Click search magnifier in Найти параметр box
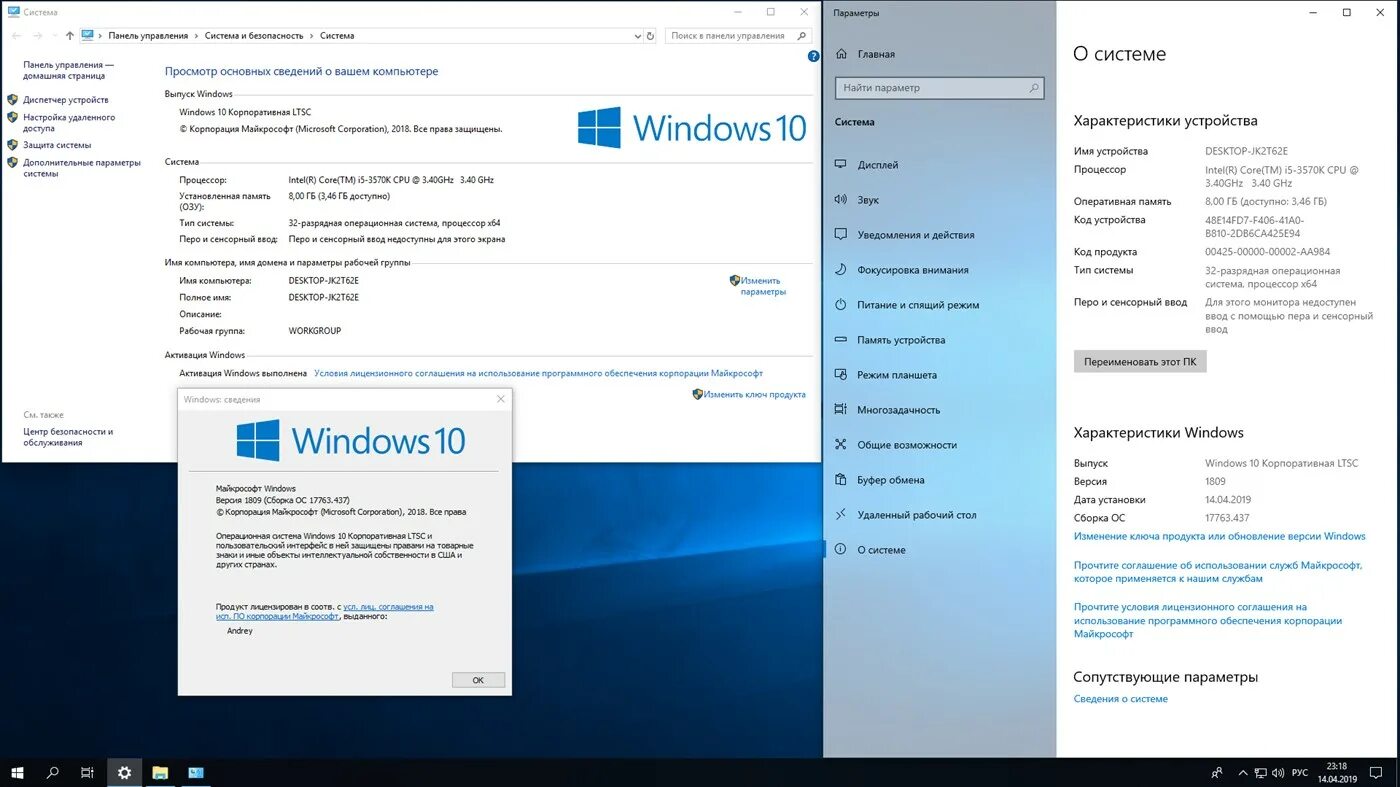The image size is (1400, 787). click(1034, 88)
